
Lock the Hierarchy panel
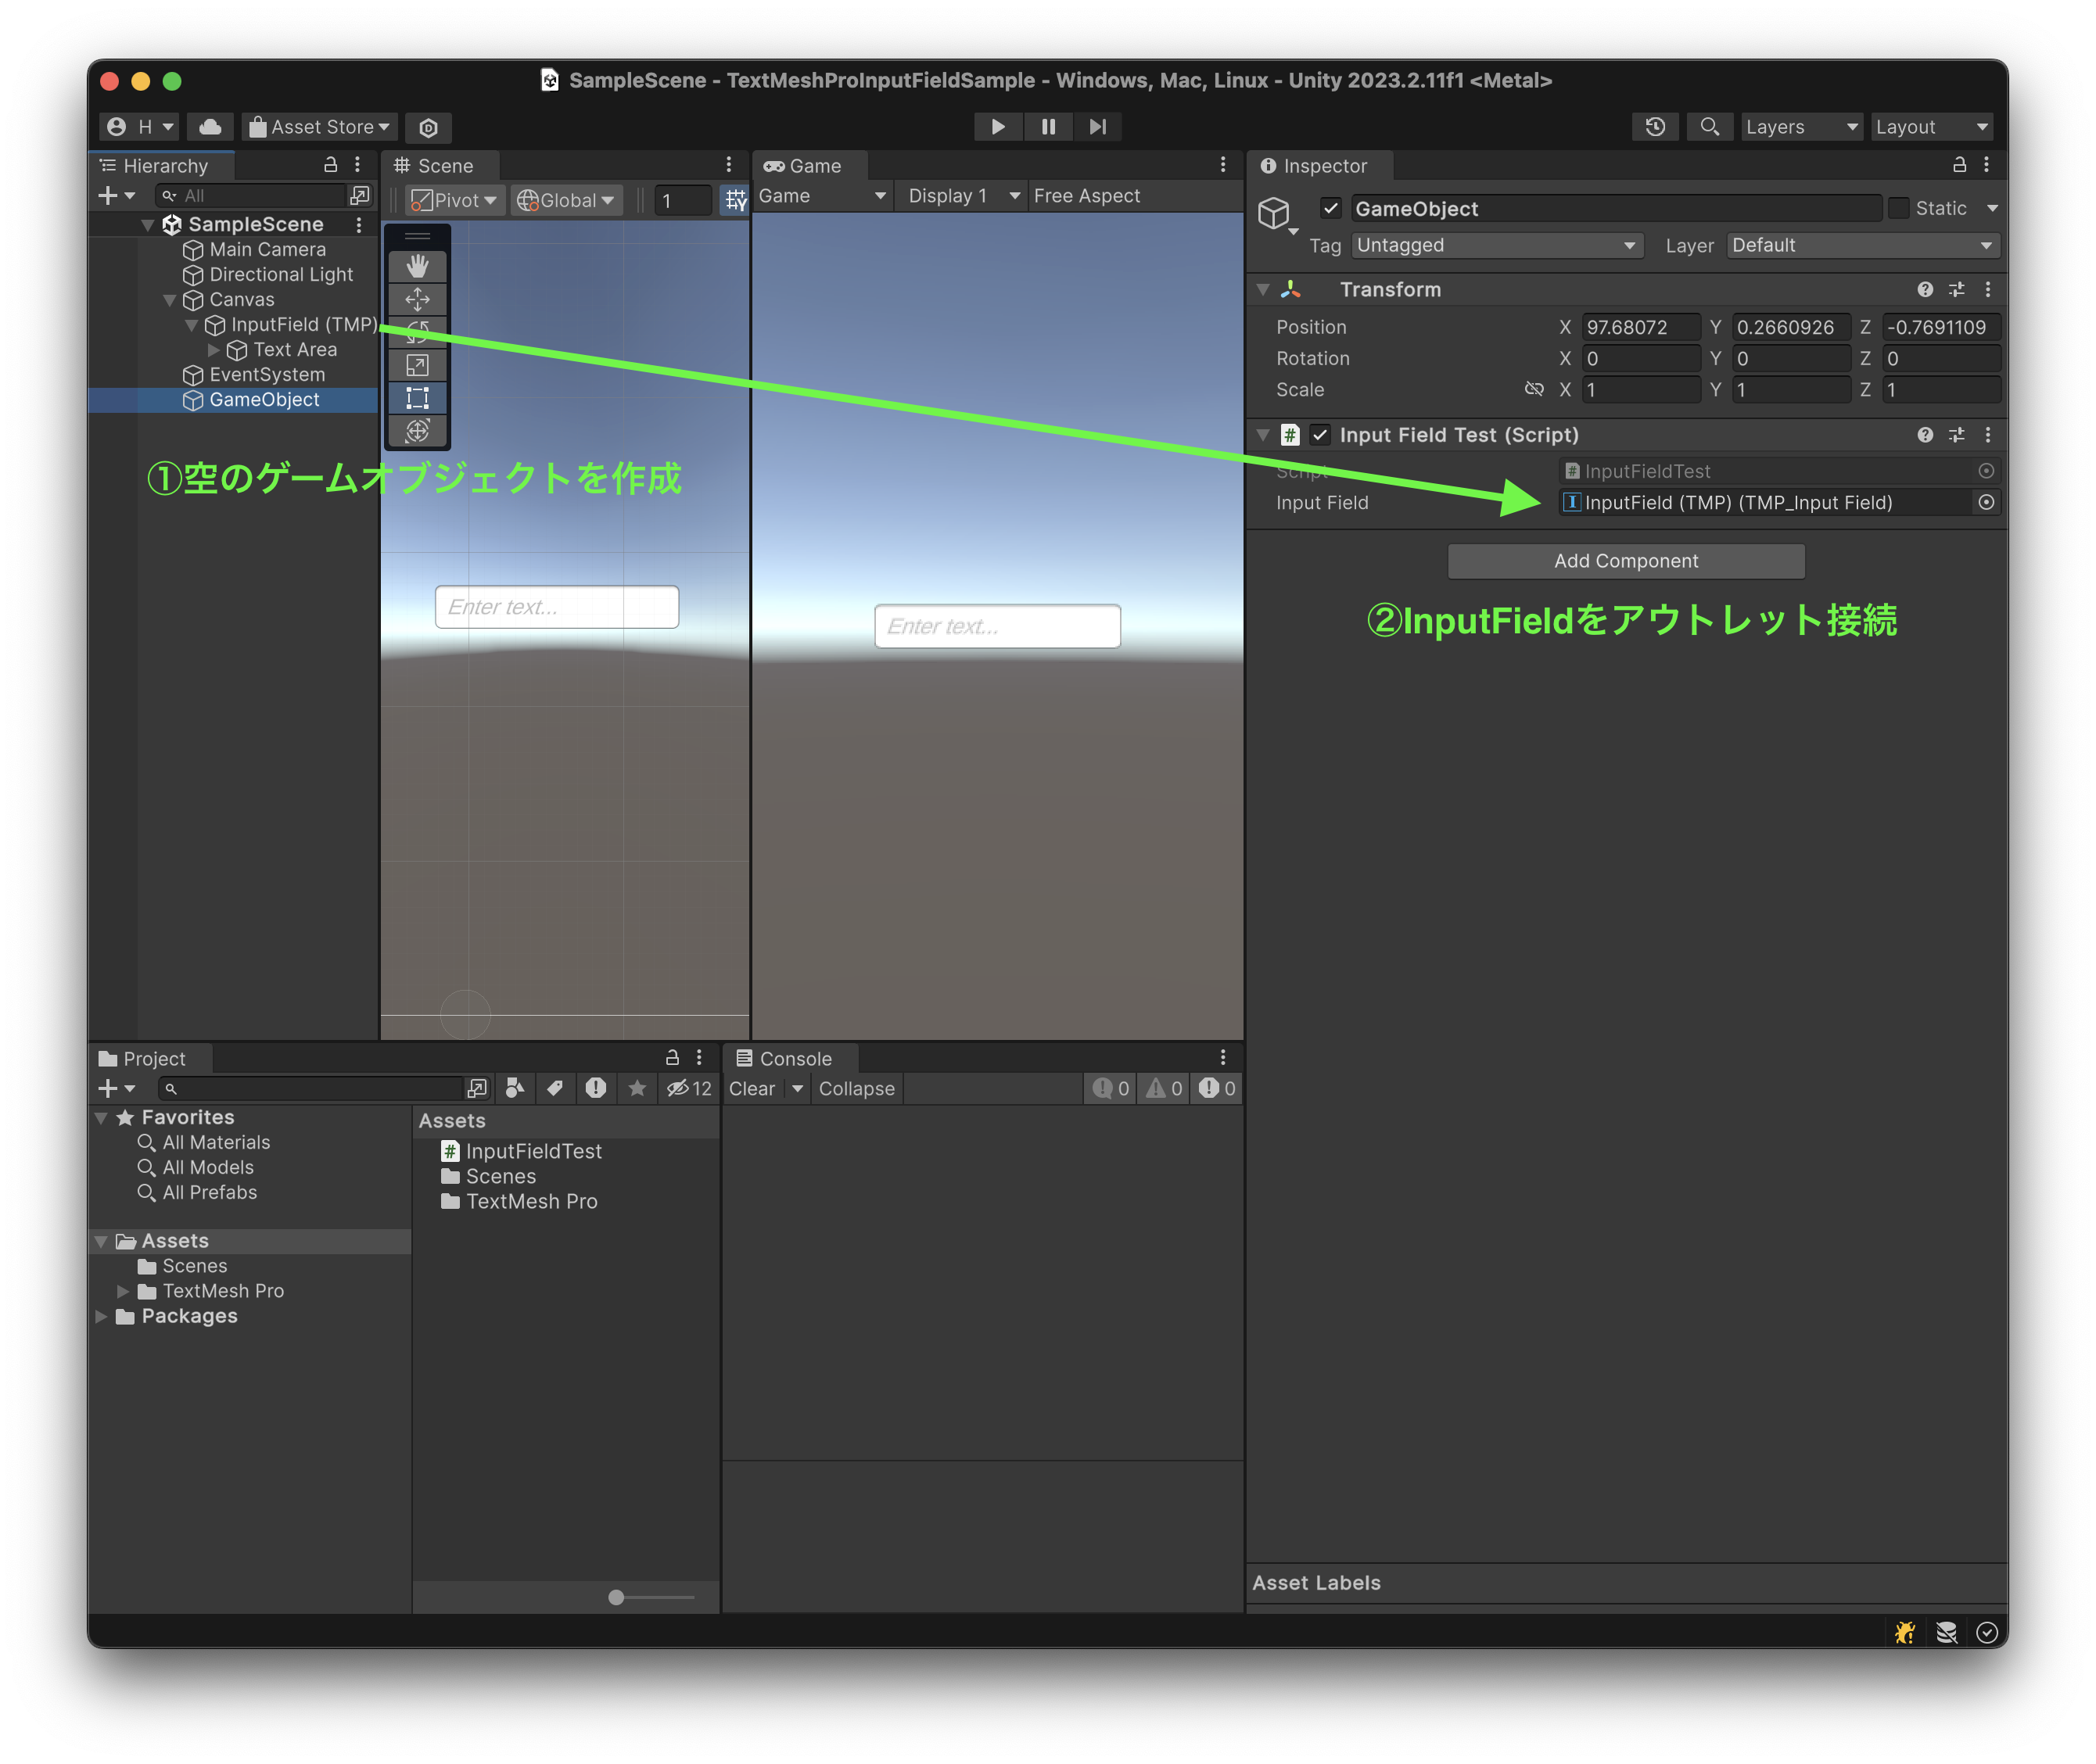click(x=330, y=165)
